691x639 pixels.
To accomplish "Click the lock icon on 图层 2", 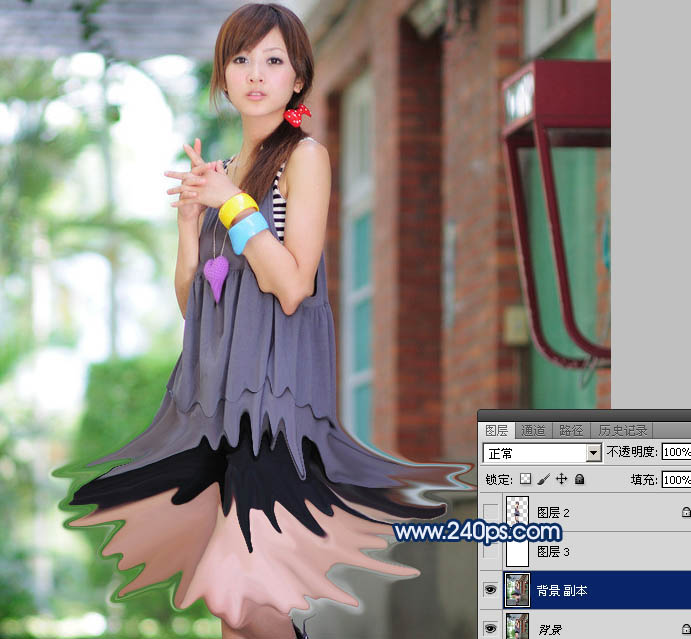I will click(x=686, y=512).
